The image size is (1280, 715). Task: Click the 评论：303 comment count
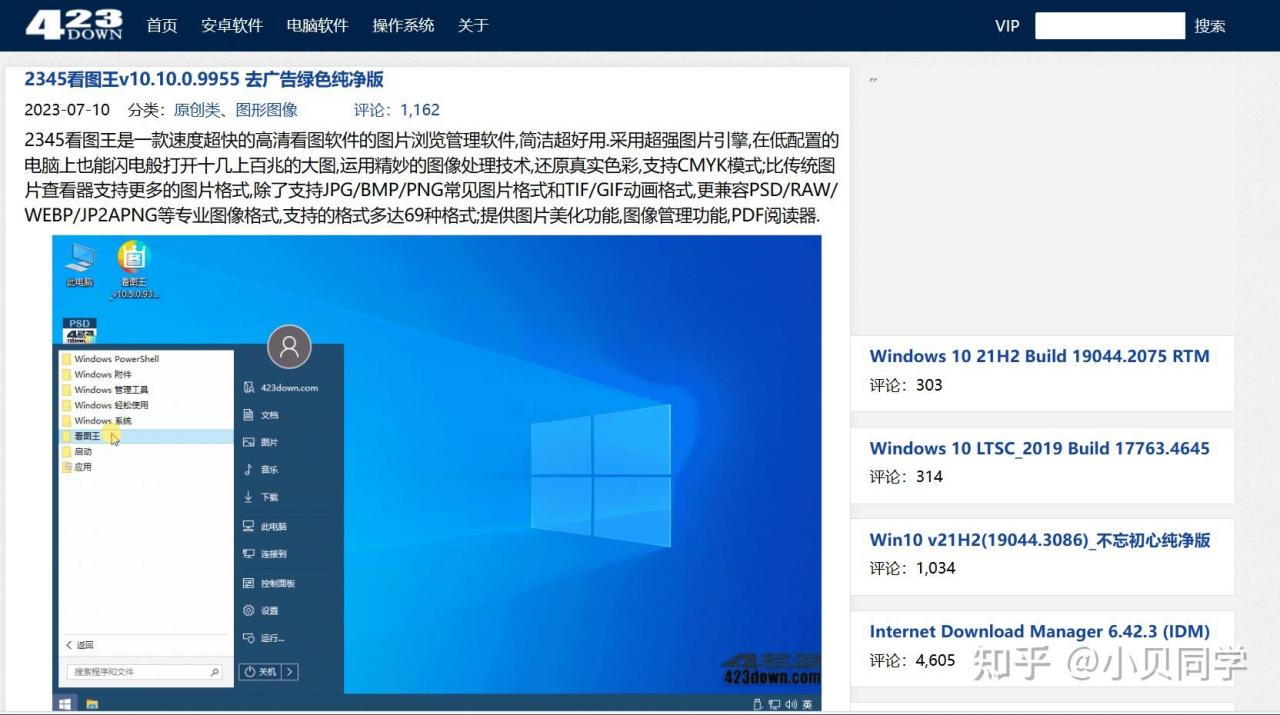click(x=906, y=385)
